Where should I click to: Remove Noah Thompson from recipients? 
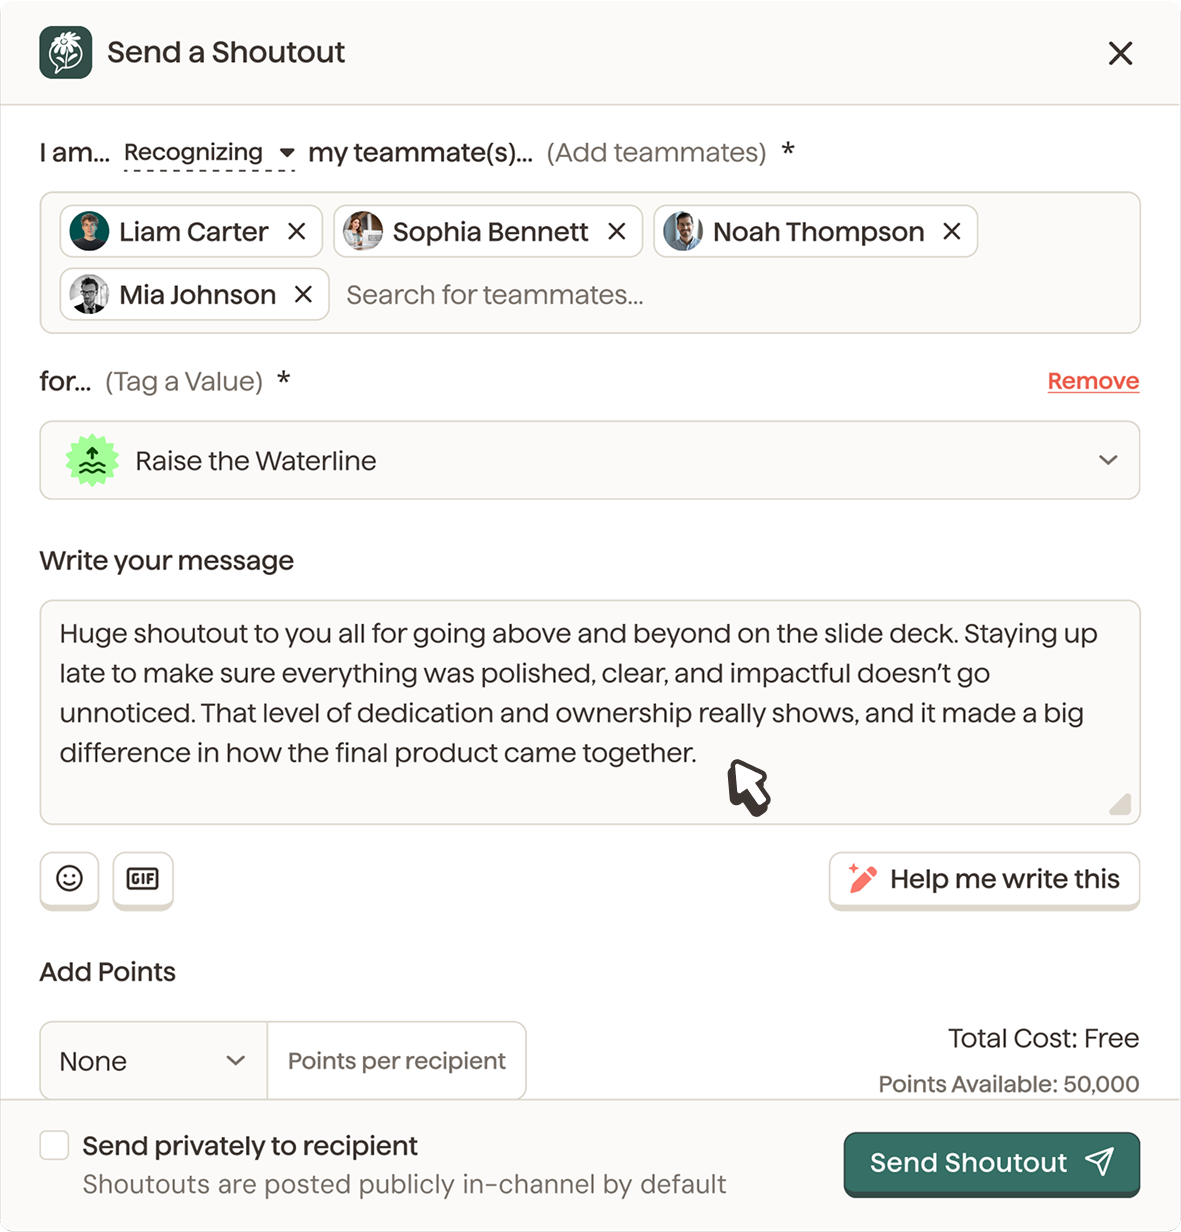click(x=952, y=232)
